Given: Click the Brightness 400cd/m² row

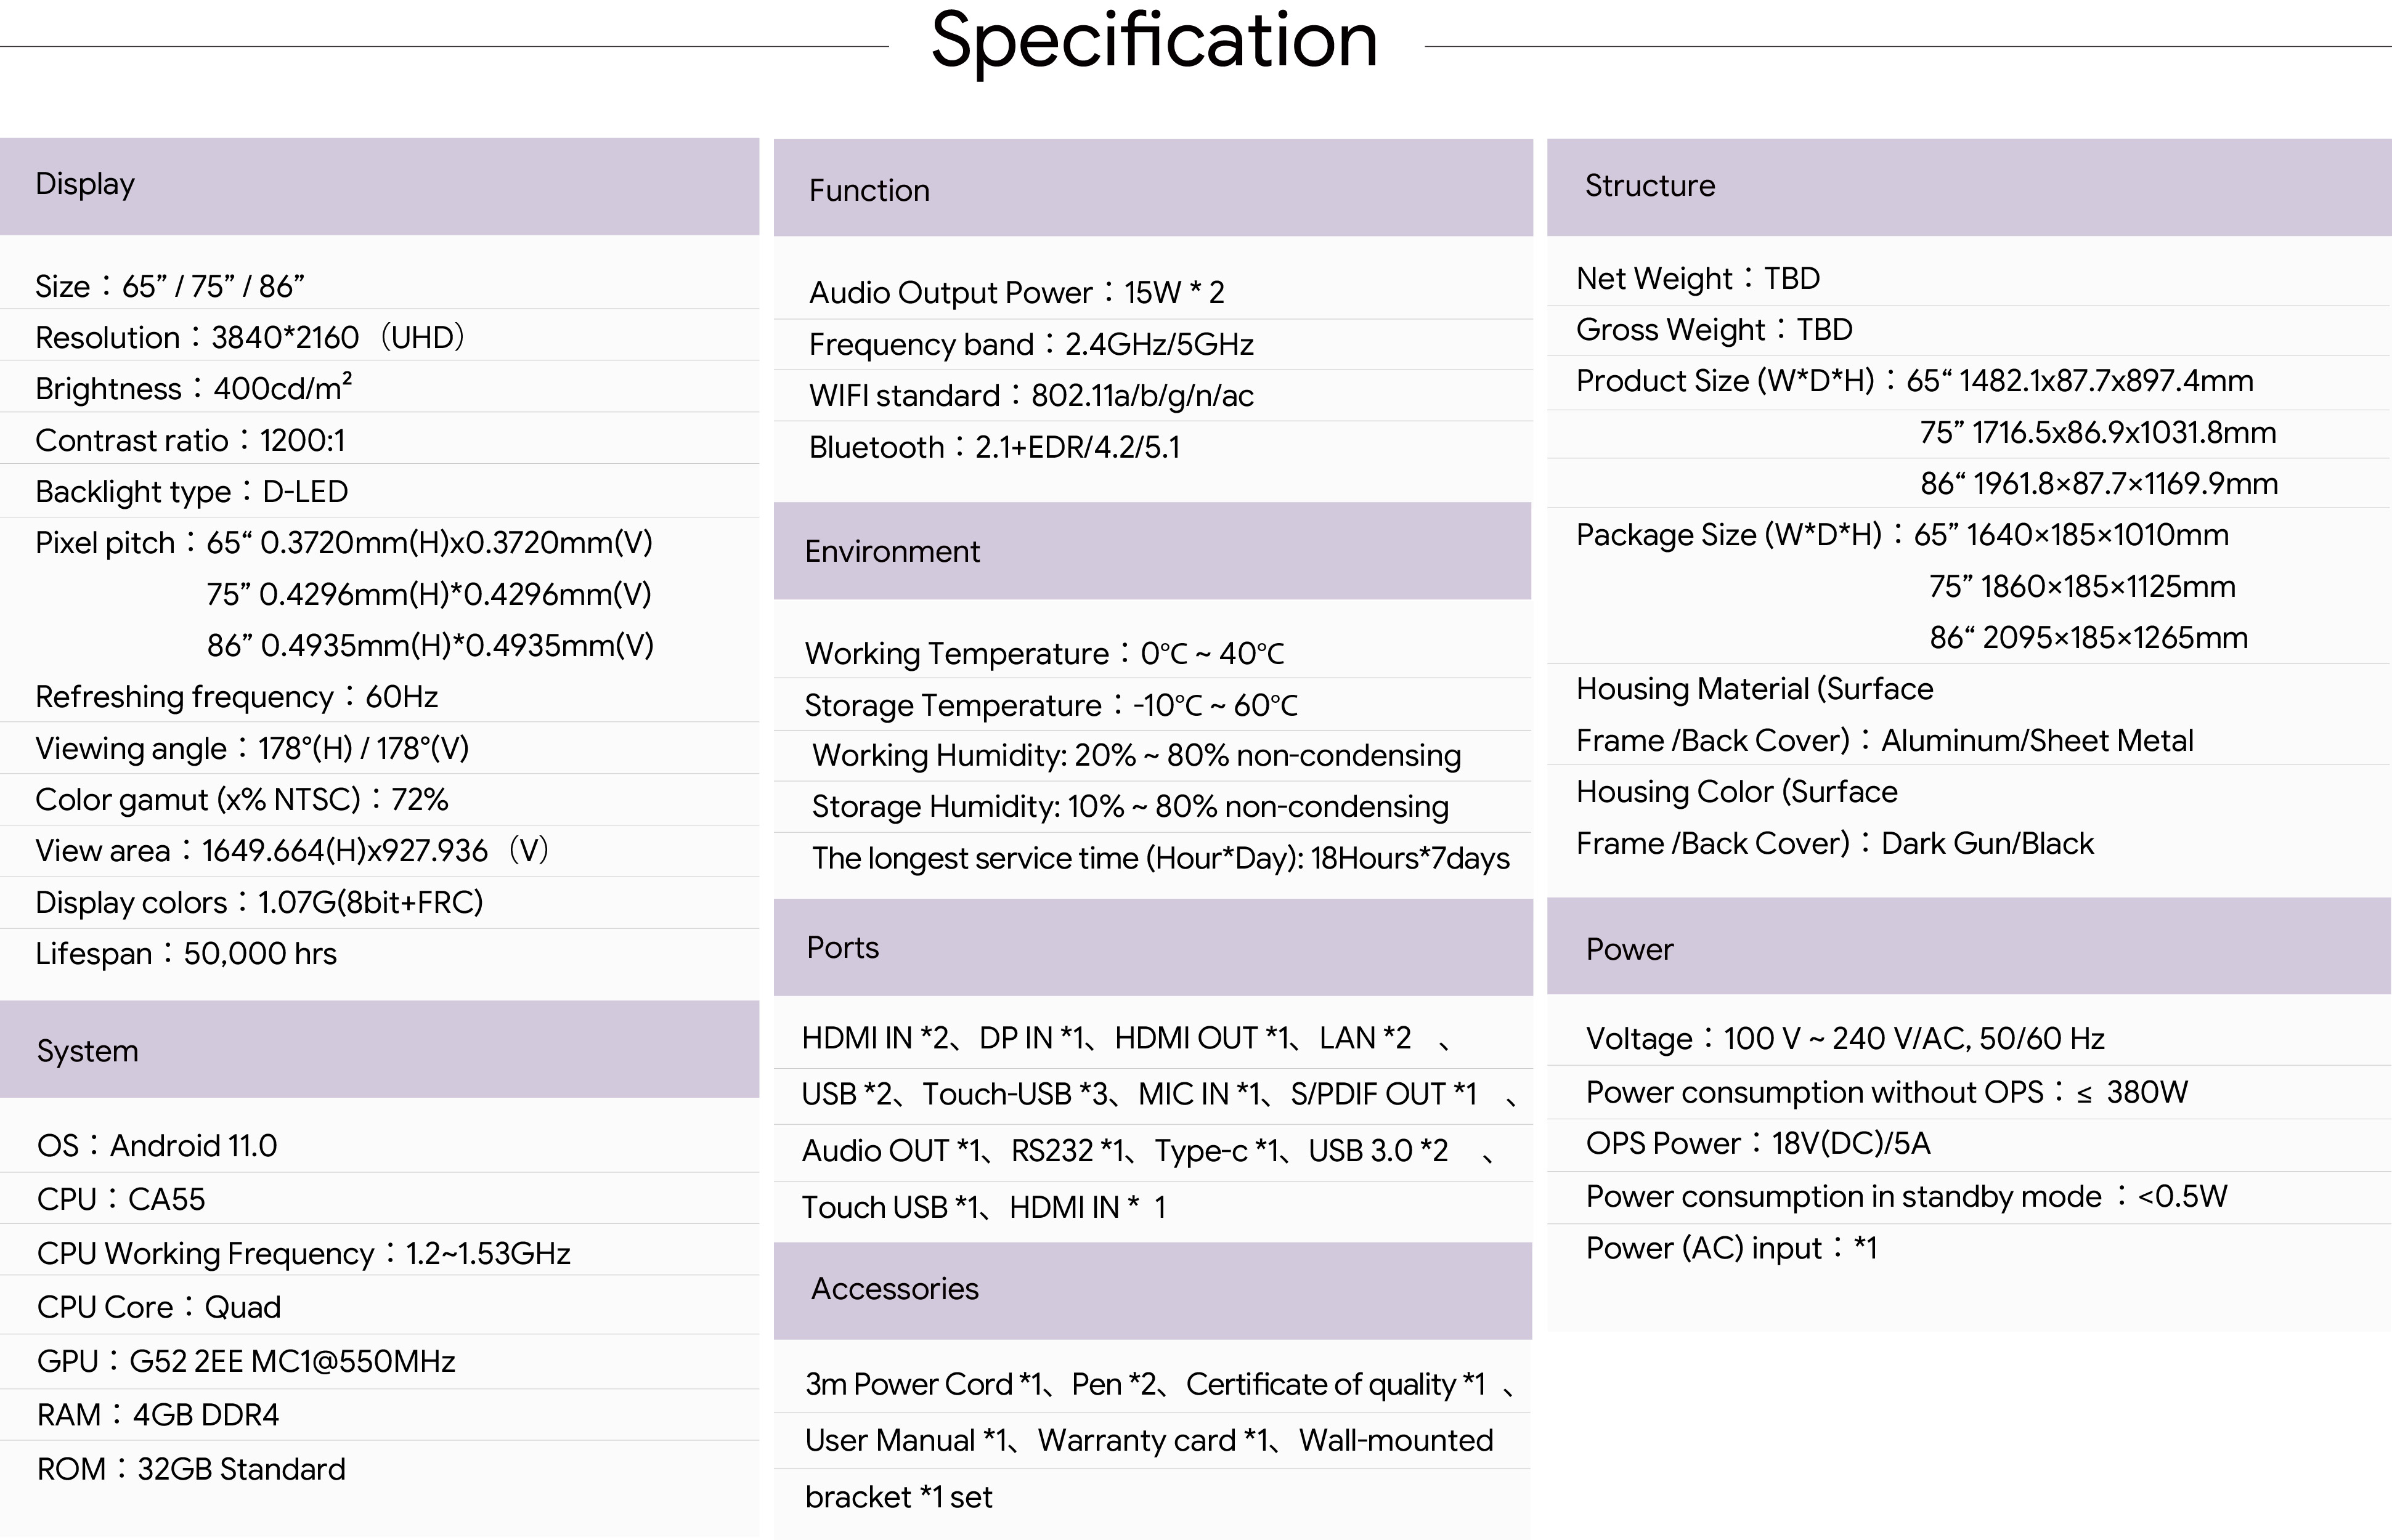Looking at the screenshot, I should pyautogui.click(x=379, y=388).
